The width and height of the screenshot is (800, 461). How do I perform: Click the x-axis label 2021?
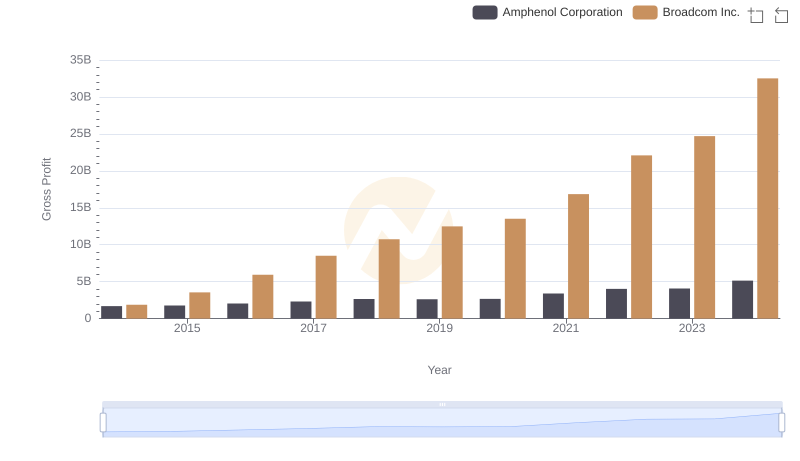(566, 328)
